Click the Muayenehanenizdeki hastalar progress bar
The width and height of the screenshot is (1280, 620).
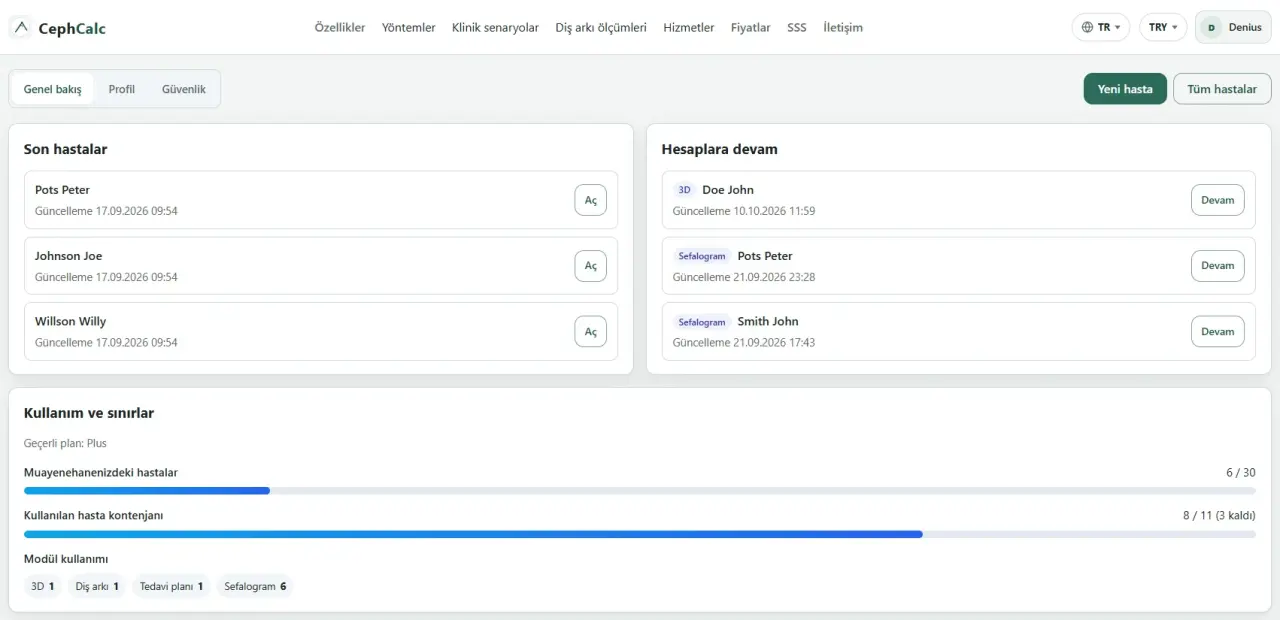click(x=640, y=491)
